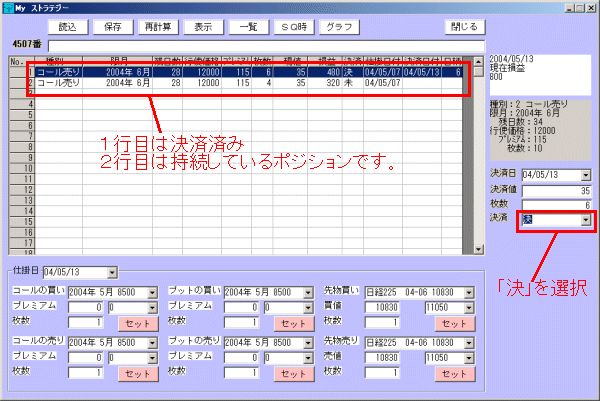Click the プットの売り 枚数 field
This screenshot has width=600, height=401.
pos(241,372)
